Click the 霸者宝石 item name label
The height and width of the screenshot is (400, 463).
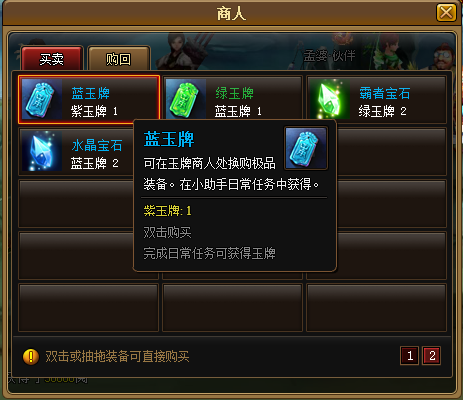coord(385,93)
